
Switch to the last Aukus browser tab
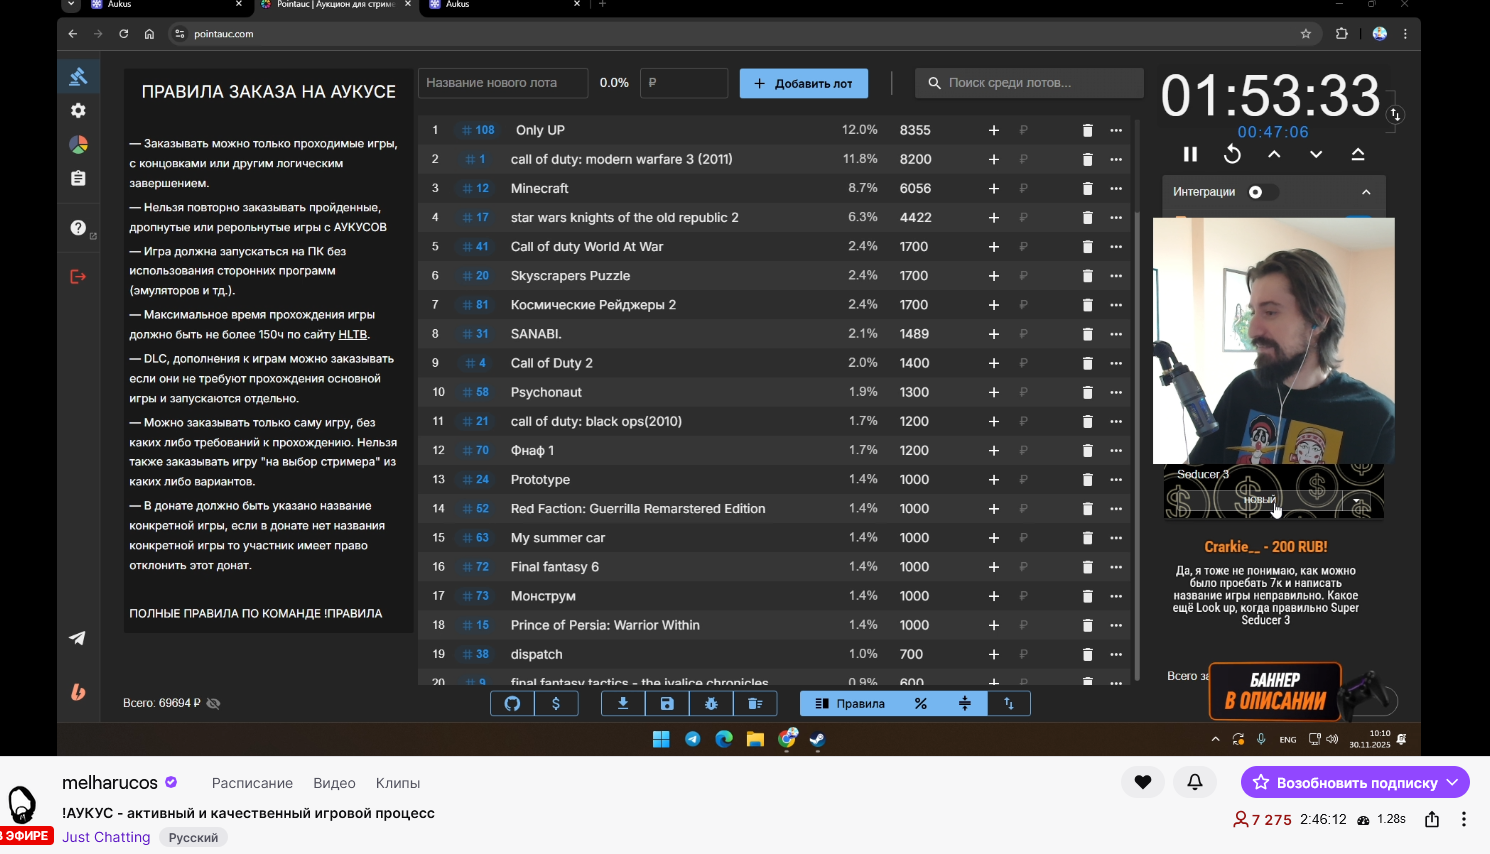tap(504, 5)
